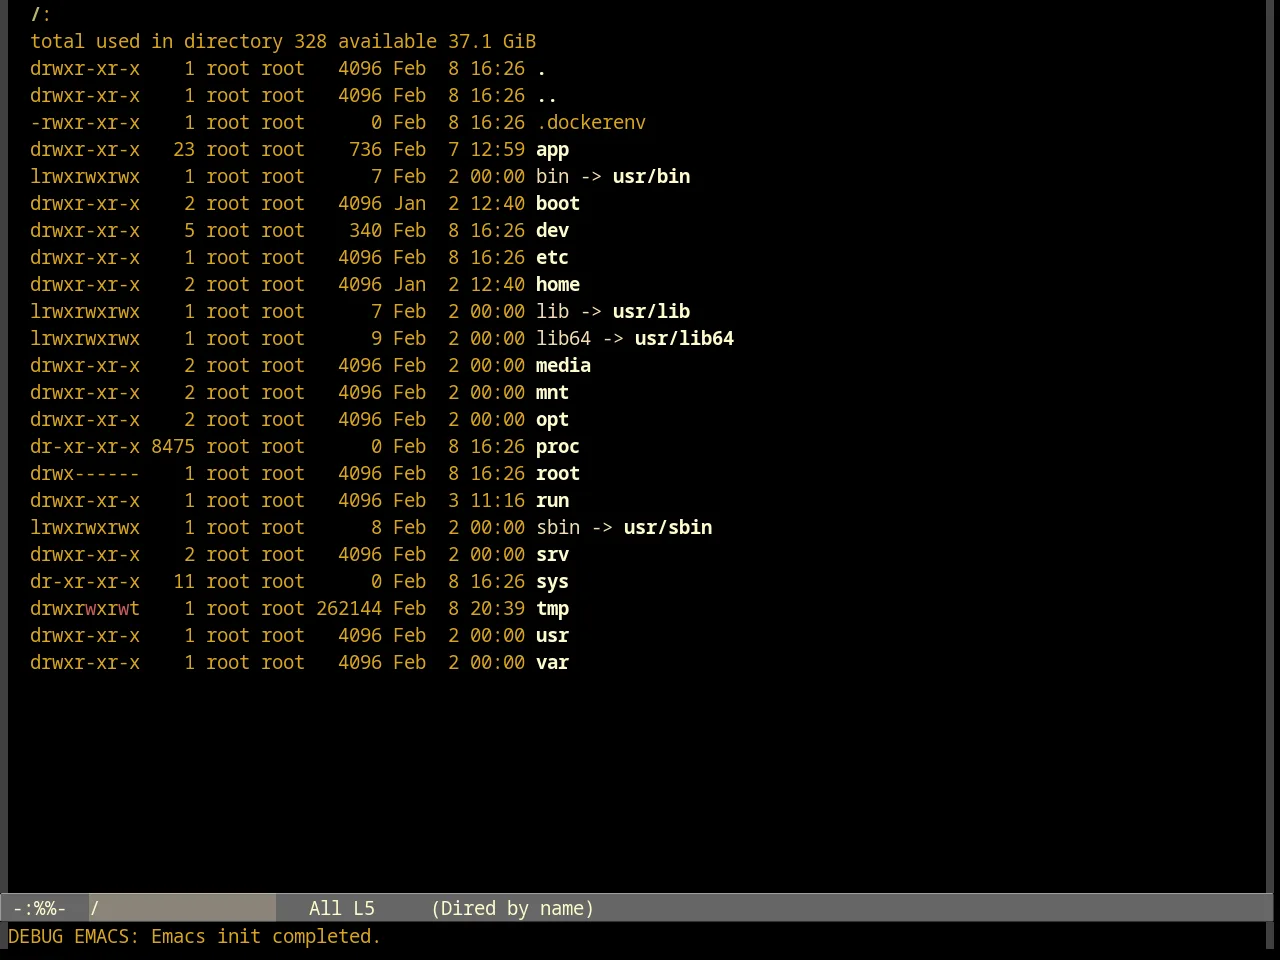The height and width of the screenshot is (960, 1280).
Task: Click the drwx------ permissions text
Action: (x=85, y=474)
